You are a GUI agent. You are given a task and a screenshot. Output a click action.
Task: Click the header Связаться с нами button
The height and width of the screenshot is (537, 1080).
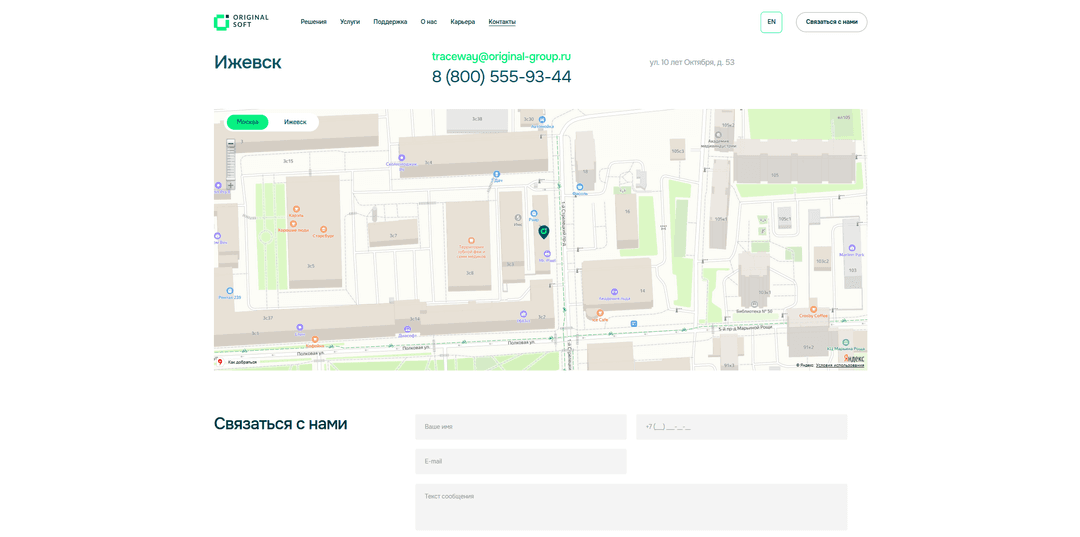pyautogui.click(x=831, y=22)
